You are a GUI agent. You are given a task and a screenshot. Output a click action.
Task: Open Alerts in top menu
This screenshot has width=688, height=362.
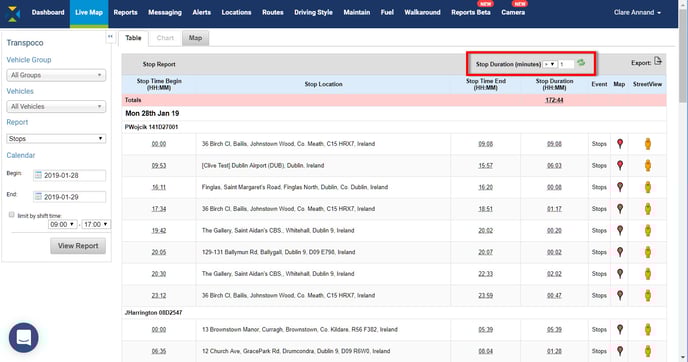pyautogui.click(x=201, y=12)
